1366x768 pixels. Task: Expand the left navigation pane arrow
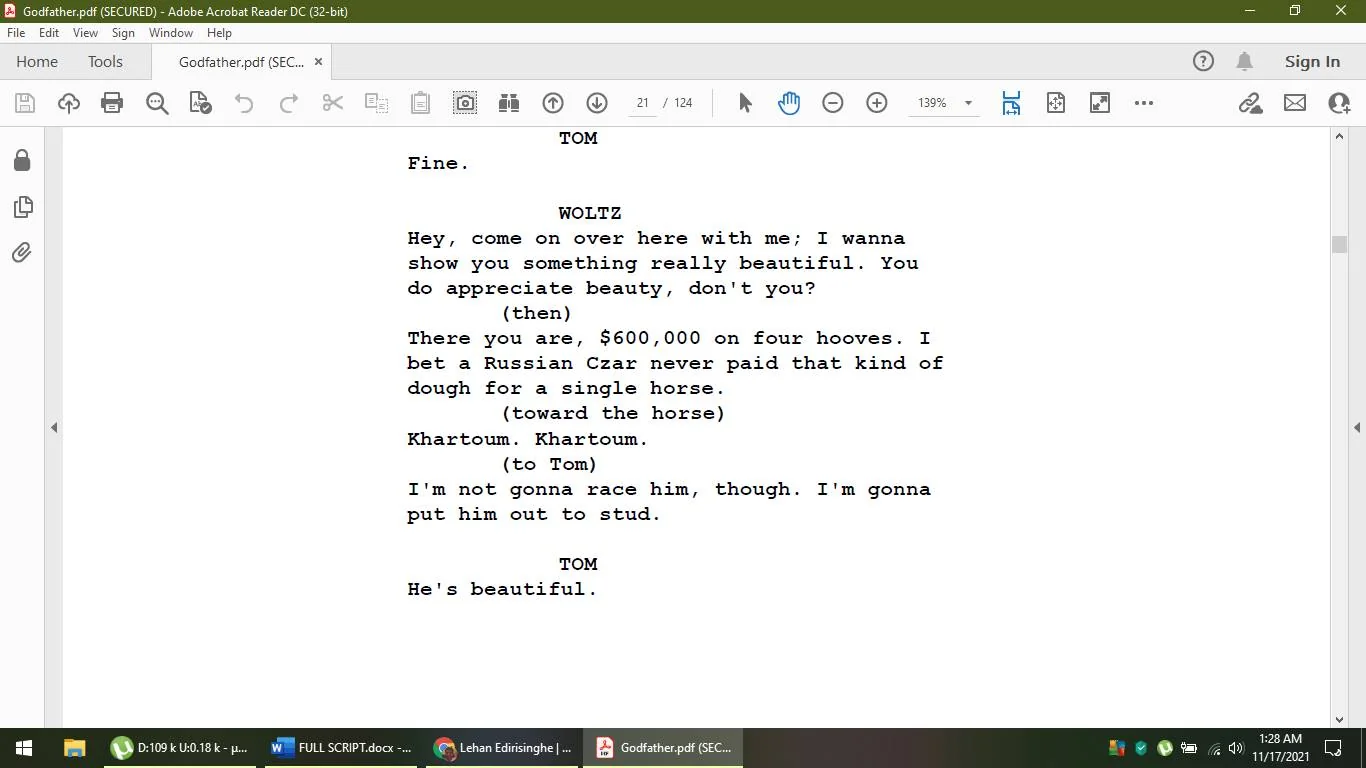point(54,427)
